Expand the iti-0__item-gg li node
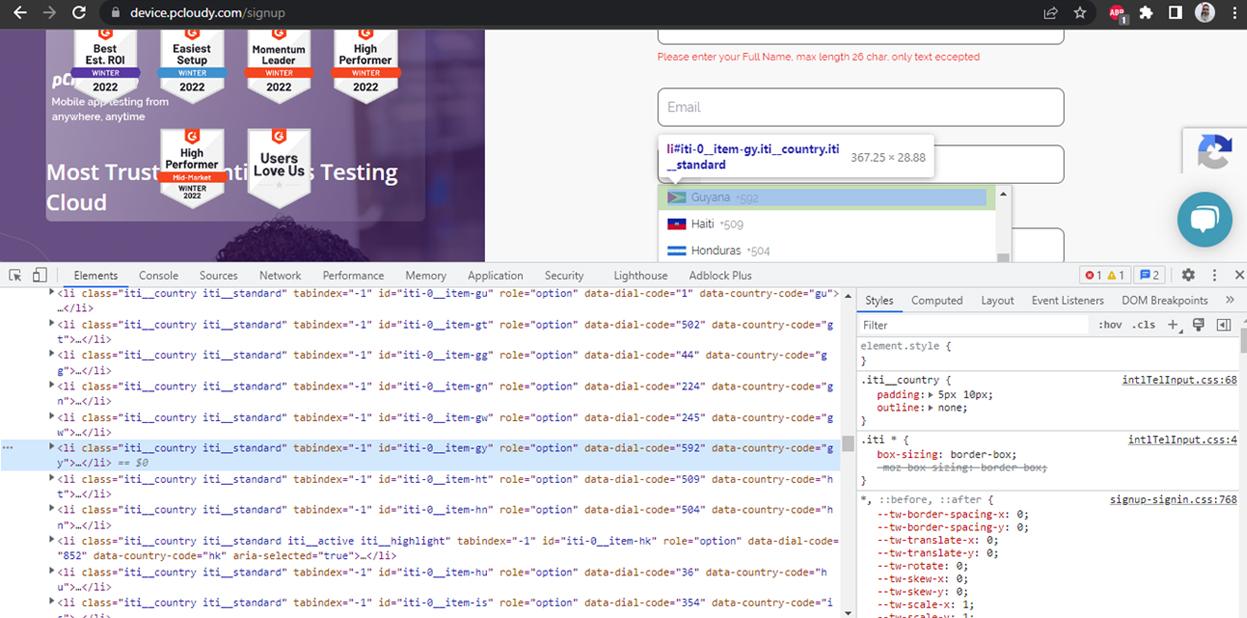 [52, 355]
